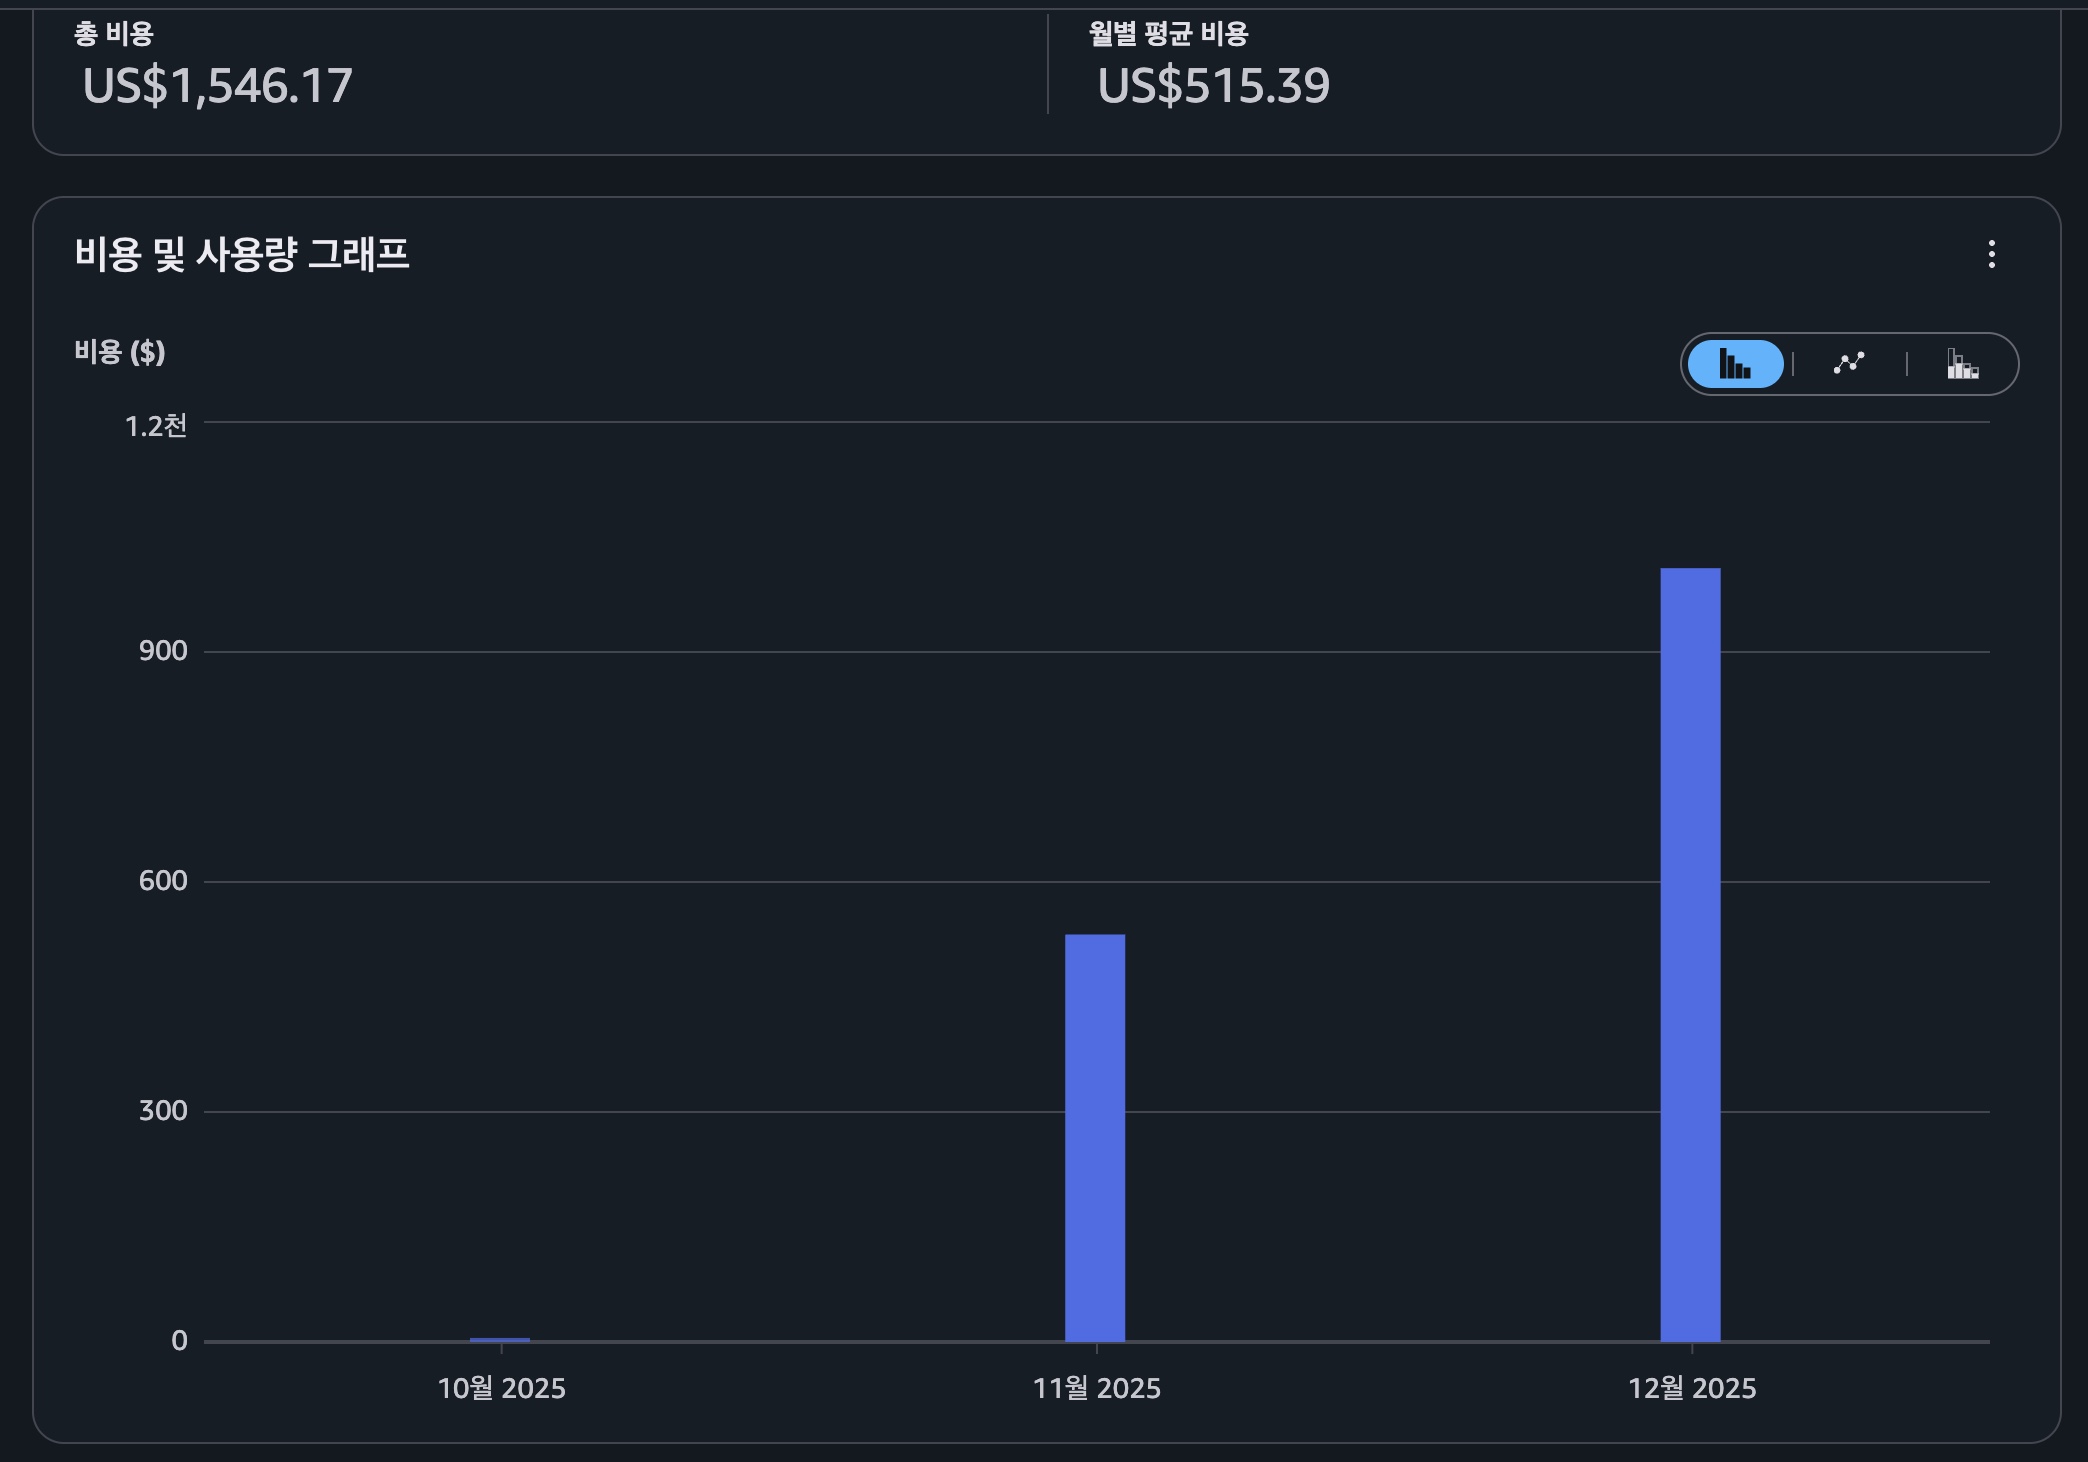Click the tiny October 2025 bar
This screenshot has width=2088, height=1462.
(500, 1339)
